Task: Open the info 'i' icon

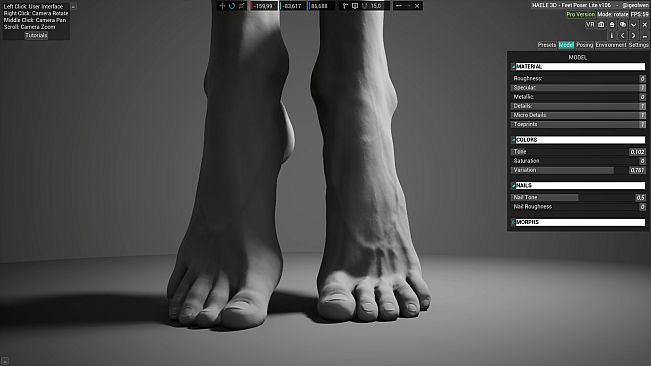Action: click(612, 36)
